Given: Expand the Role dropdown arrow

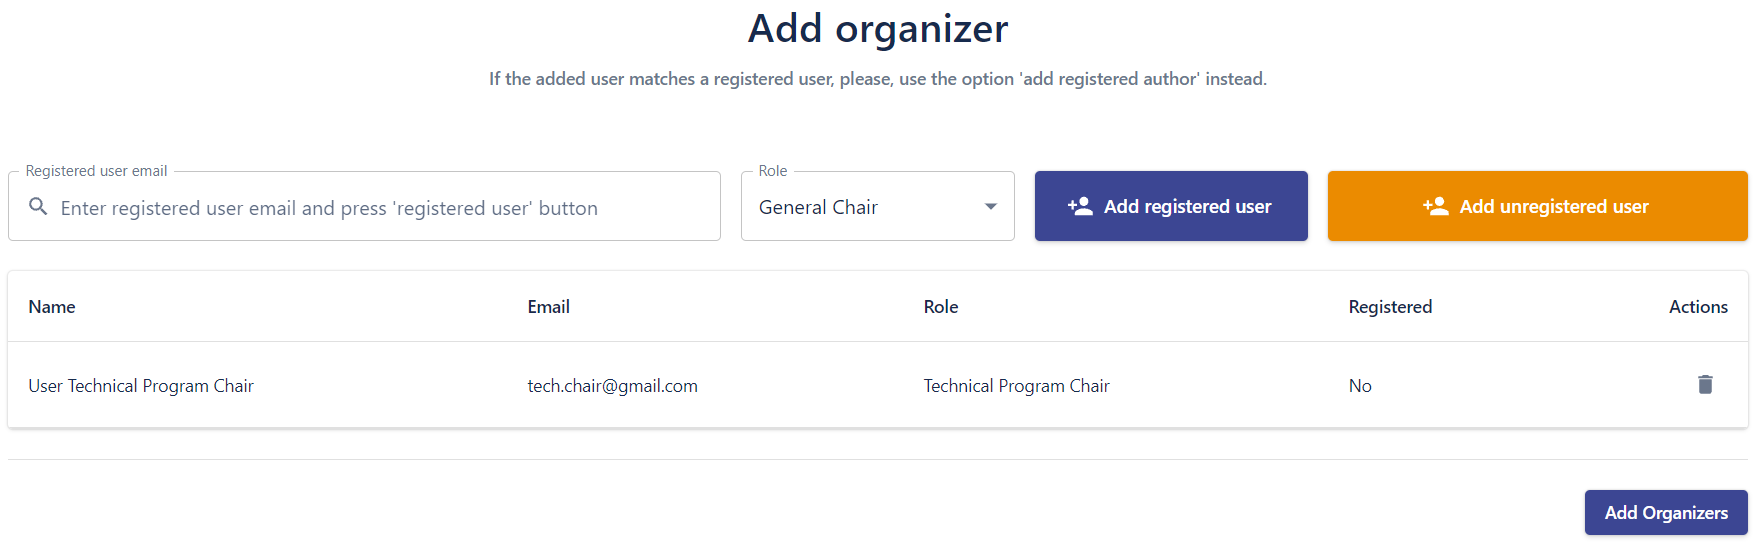Looking at the screenshot, I should click(x=990, y=207).
